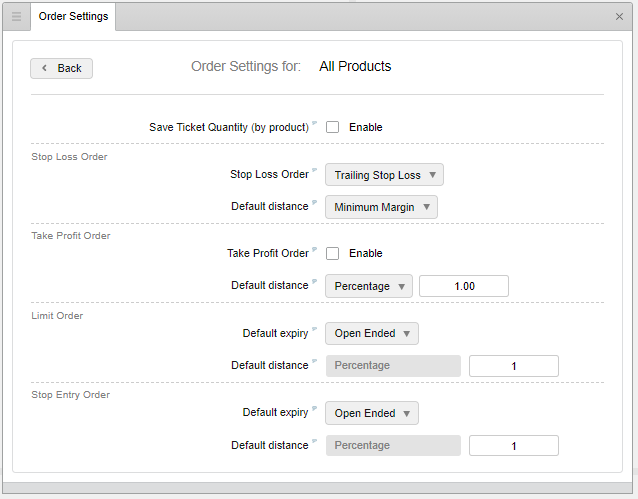Viewport: 638px width, 499px height.
Task: Click help flag next to Take Profit Default distance
Action: (x=314, y=281)
